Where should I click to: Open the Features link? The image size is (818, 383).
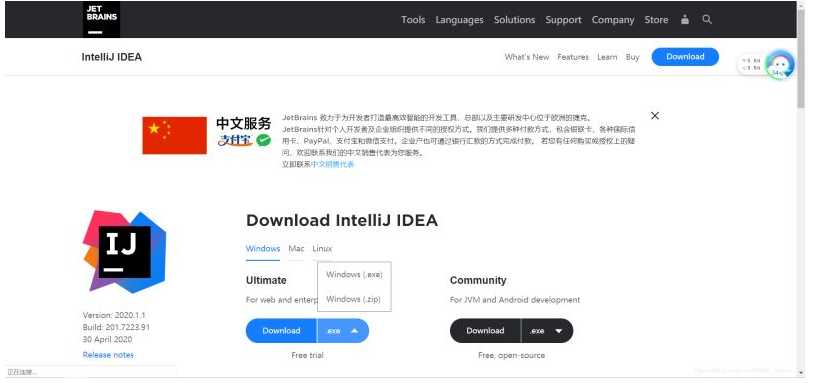coord(573,57)
